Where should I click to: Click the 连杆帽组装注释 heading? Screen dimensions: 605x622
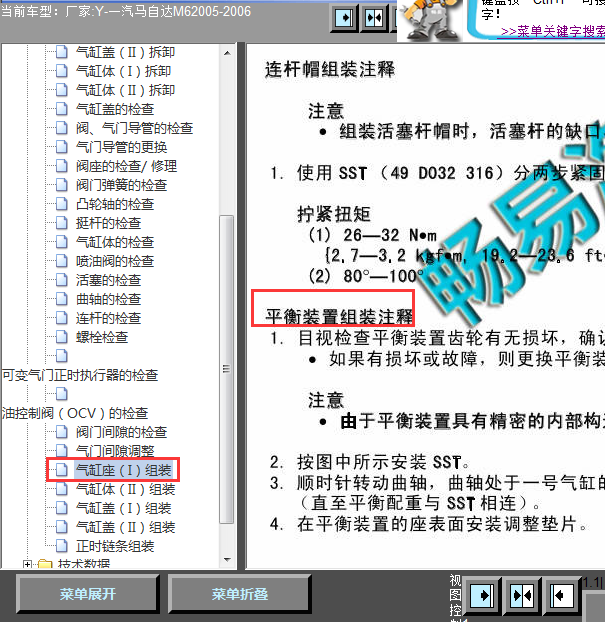click(330, 69)
